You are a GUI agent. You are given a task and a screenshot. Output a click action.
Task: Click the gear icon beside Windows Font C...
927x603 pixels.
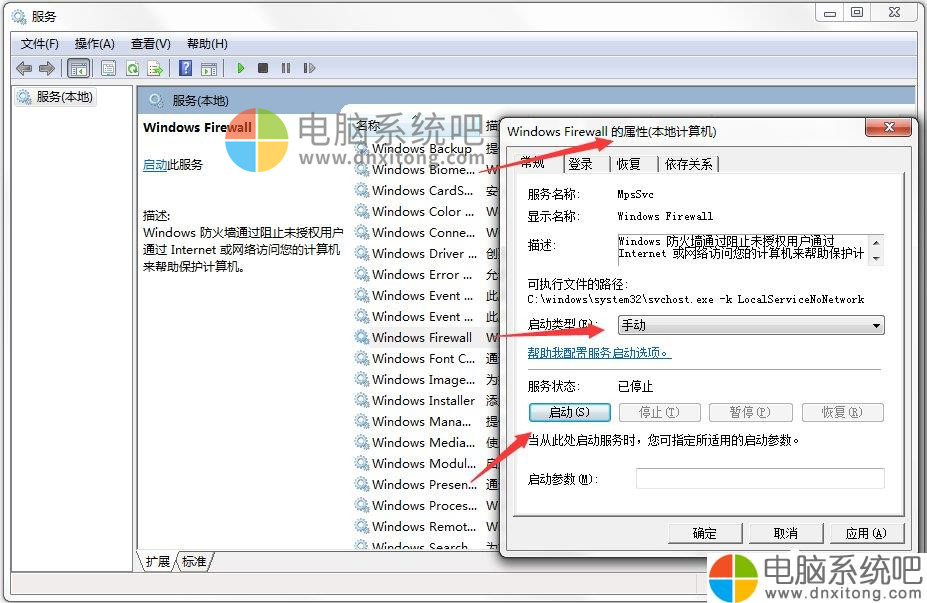click(361, 358)
